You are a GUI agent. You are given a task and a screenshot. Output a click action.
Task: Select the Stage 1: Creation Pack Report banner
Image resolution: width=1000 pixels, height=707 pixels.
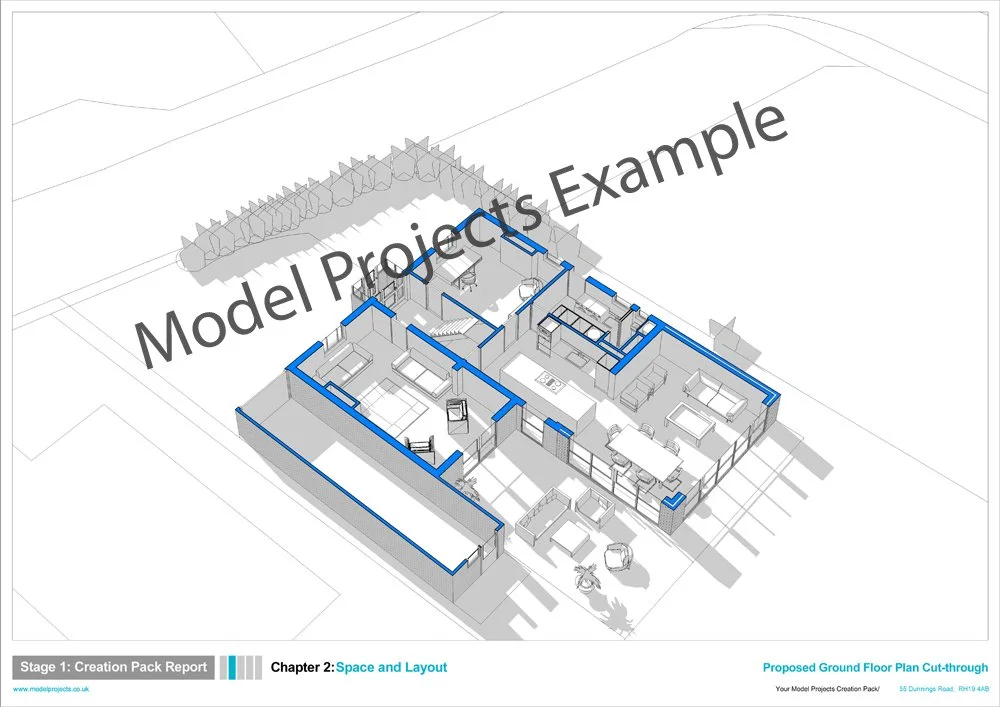pos(113,666)
